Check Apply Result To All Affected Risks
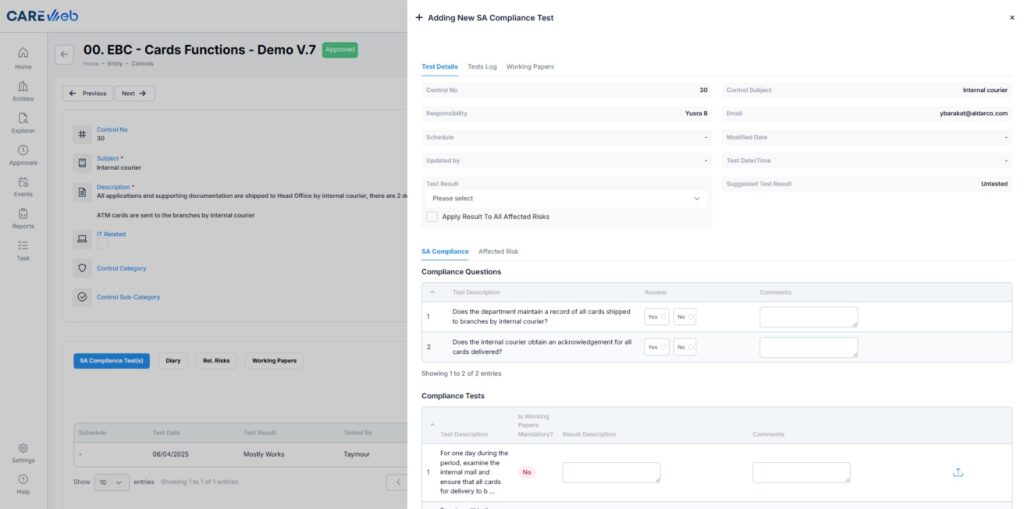This screenshot has width=1024, height=509. 432,217
